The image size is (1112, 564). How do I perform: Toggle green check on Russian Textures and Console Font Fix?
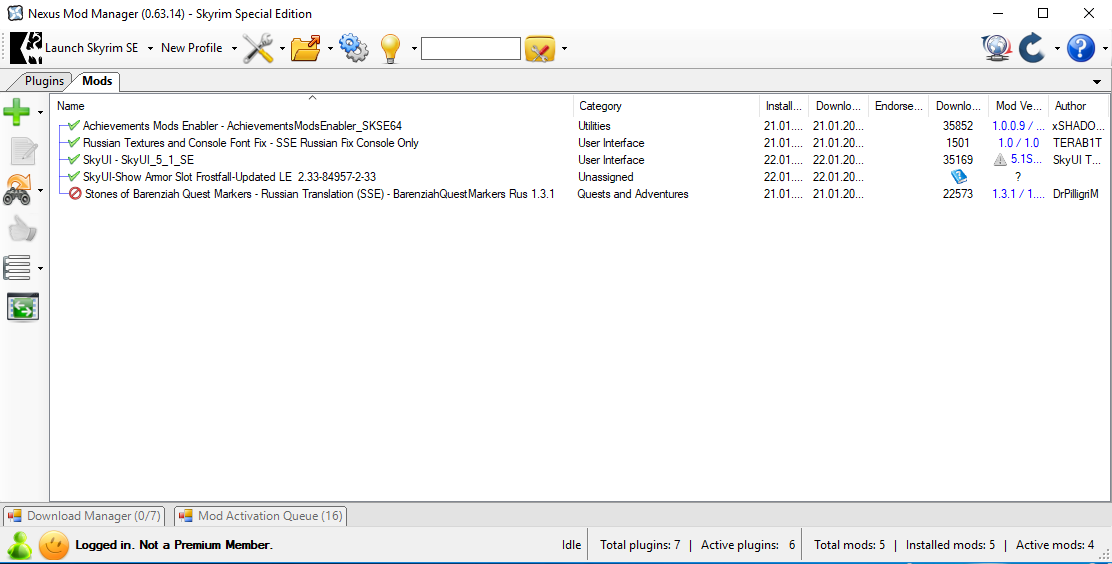click(x=74, y=143)
